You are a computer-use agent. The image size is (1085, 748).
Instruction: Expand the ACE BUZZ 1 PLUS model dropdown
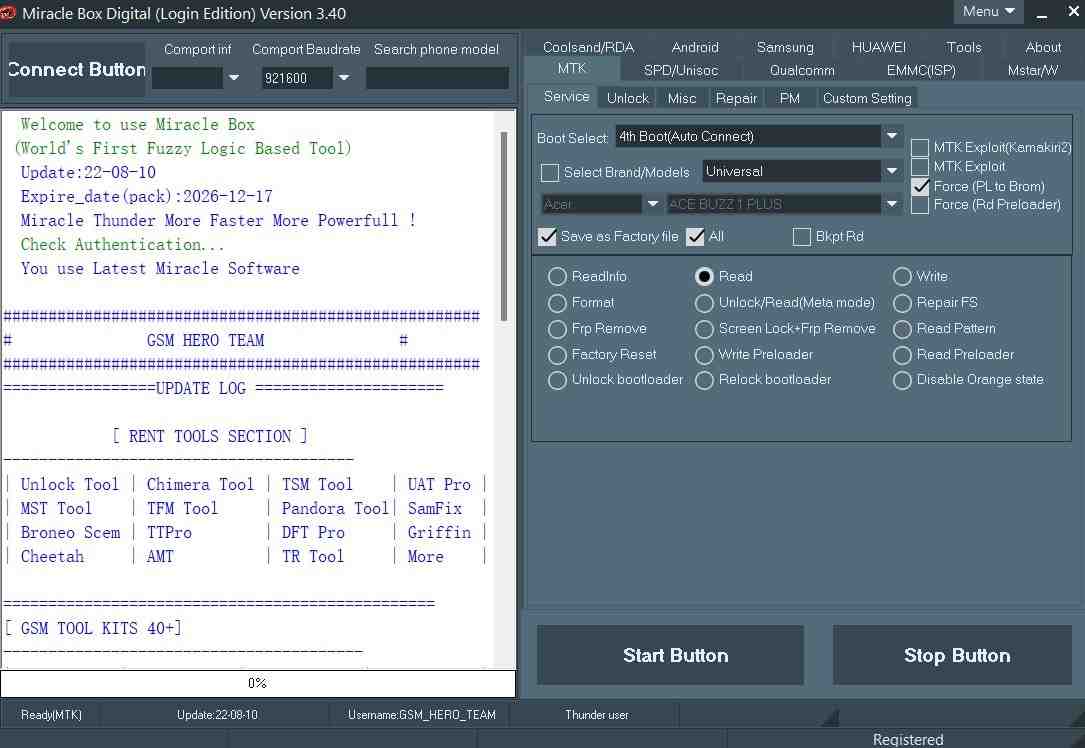(892, 204)
